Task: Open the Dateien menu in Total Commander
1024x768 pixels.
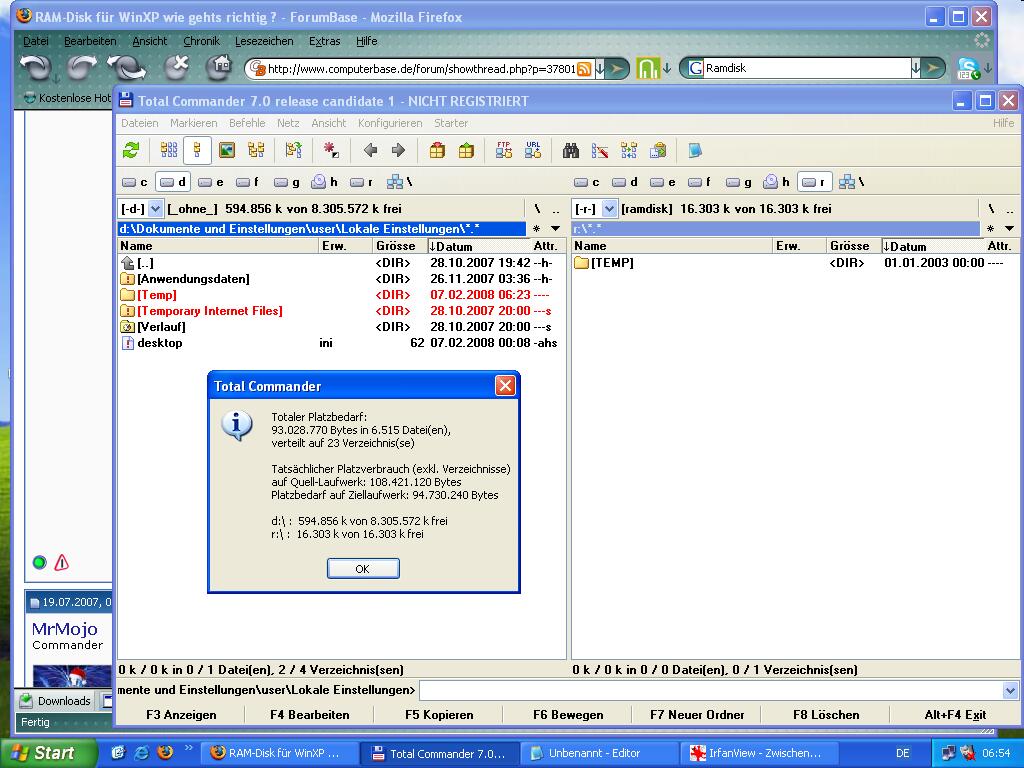Action: [x=140, y=123]
